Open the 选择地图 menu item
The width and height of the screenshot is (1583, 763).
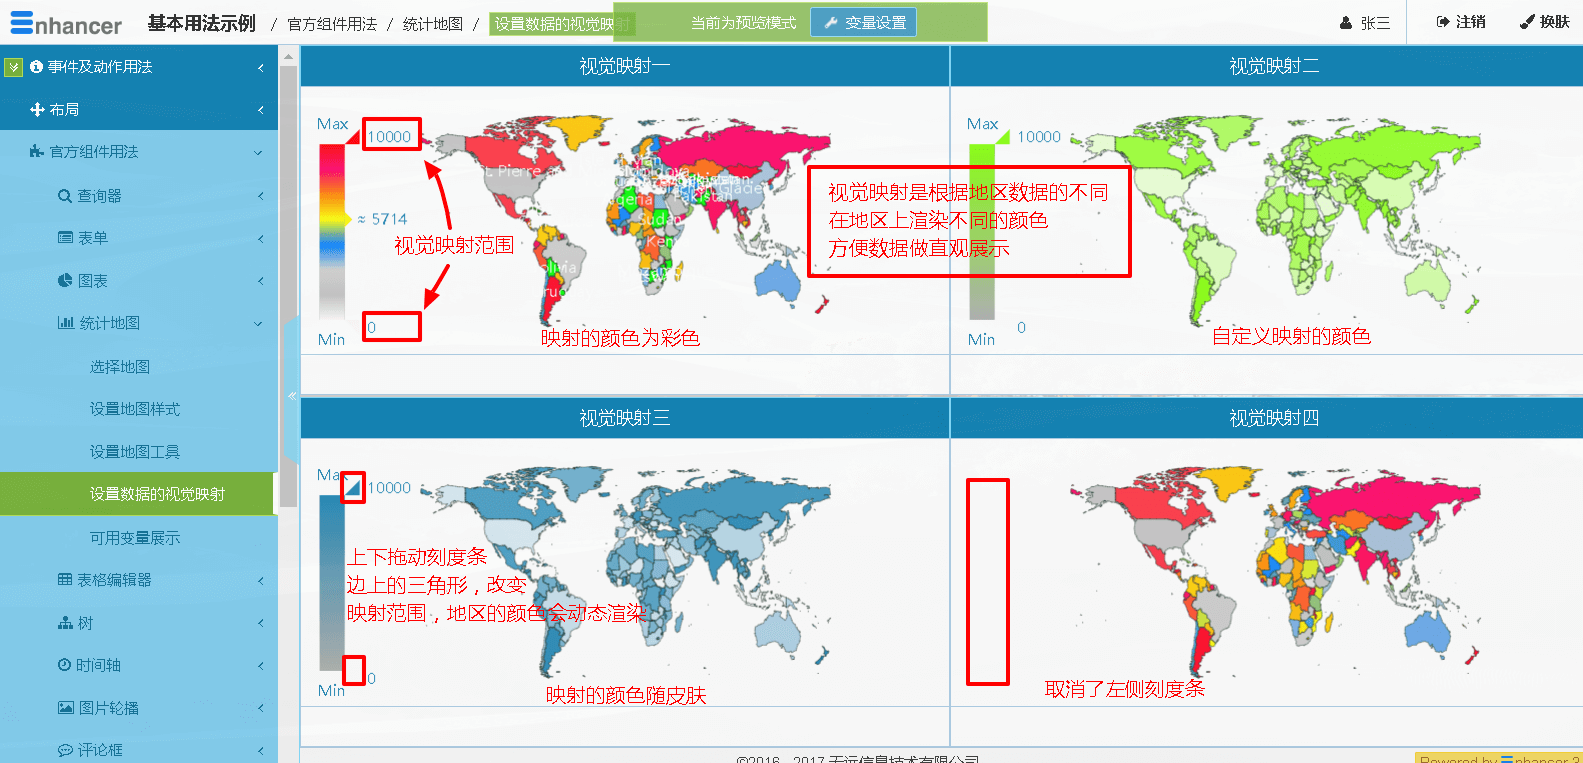coord(120,367)
